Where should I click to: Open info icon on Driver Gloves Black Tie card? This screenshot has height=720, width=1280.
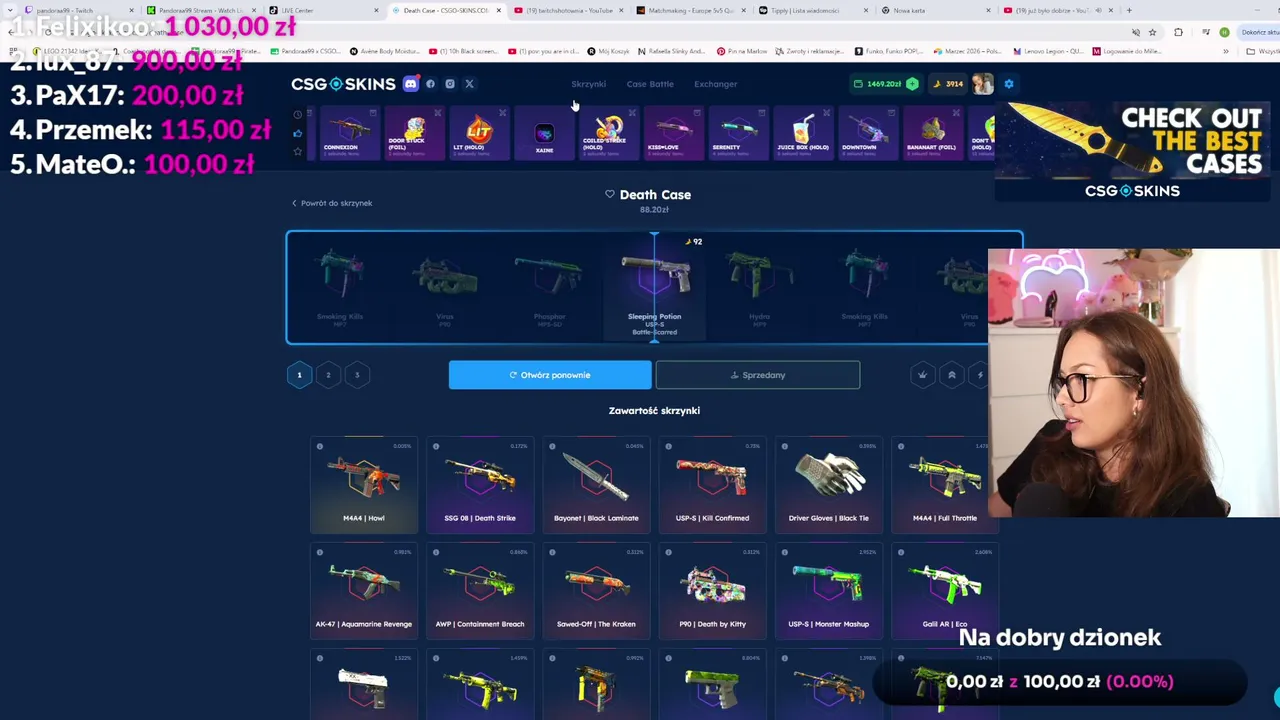pos(784,446)
